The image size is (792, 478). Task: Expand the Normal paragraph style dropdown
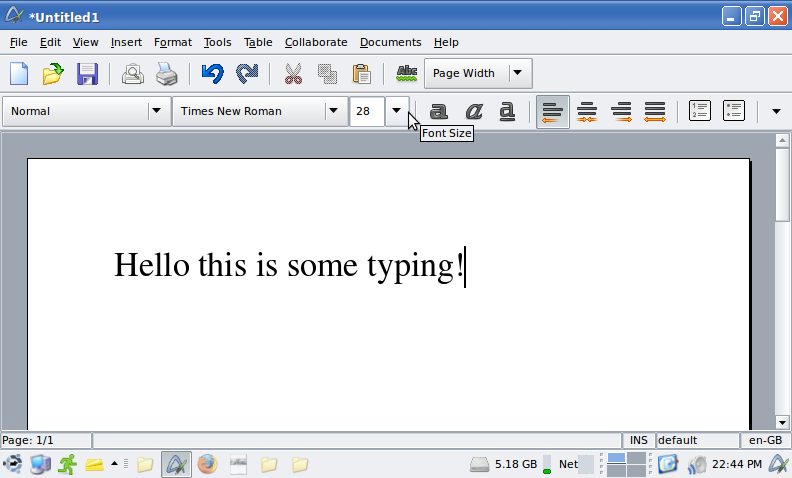(156, 111)
